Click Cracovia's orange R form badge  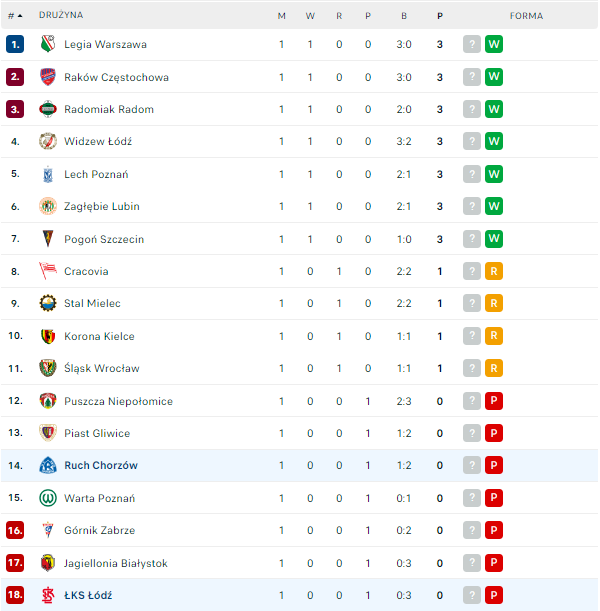point(493,271)
